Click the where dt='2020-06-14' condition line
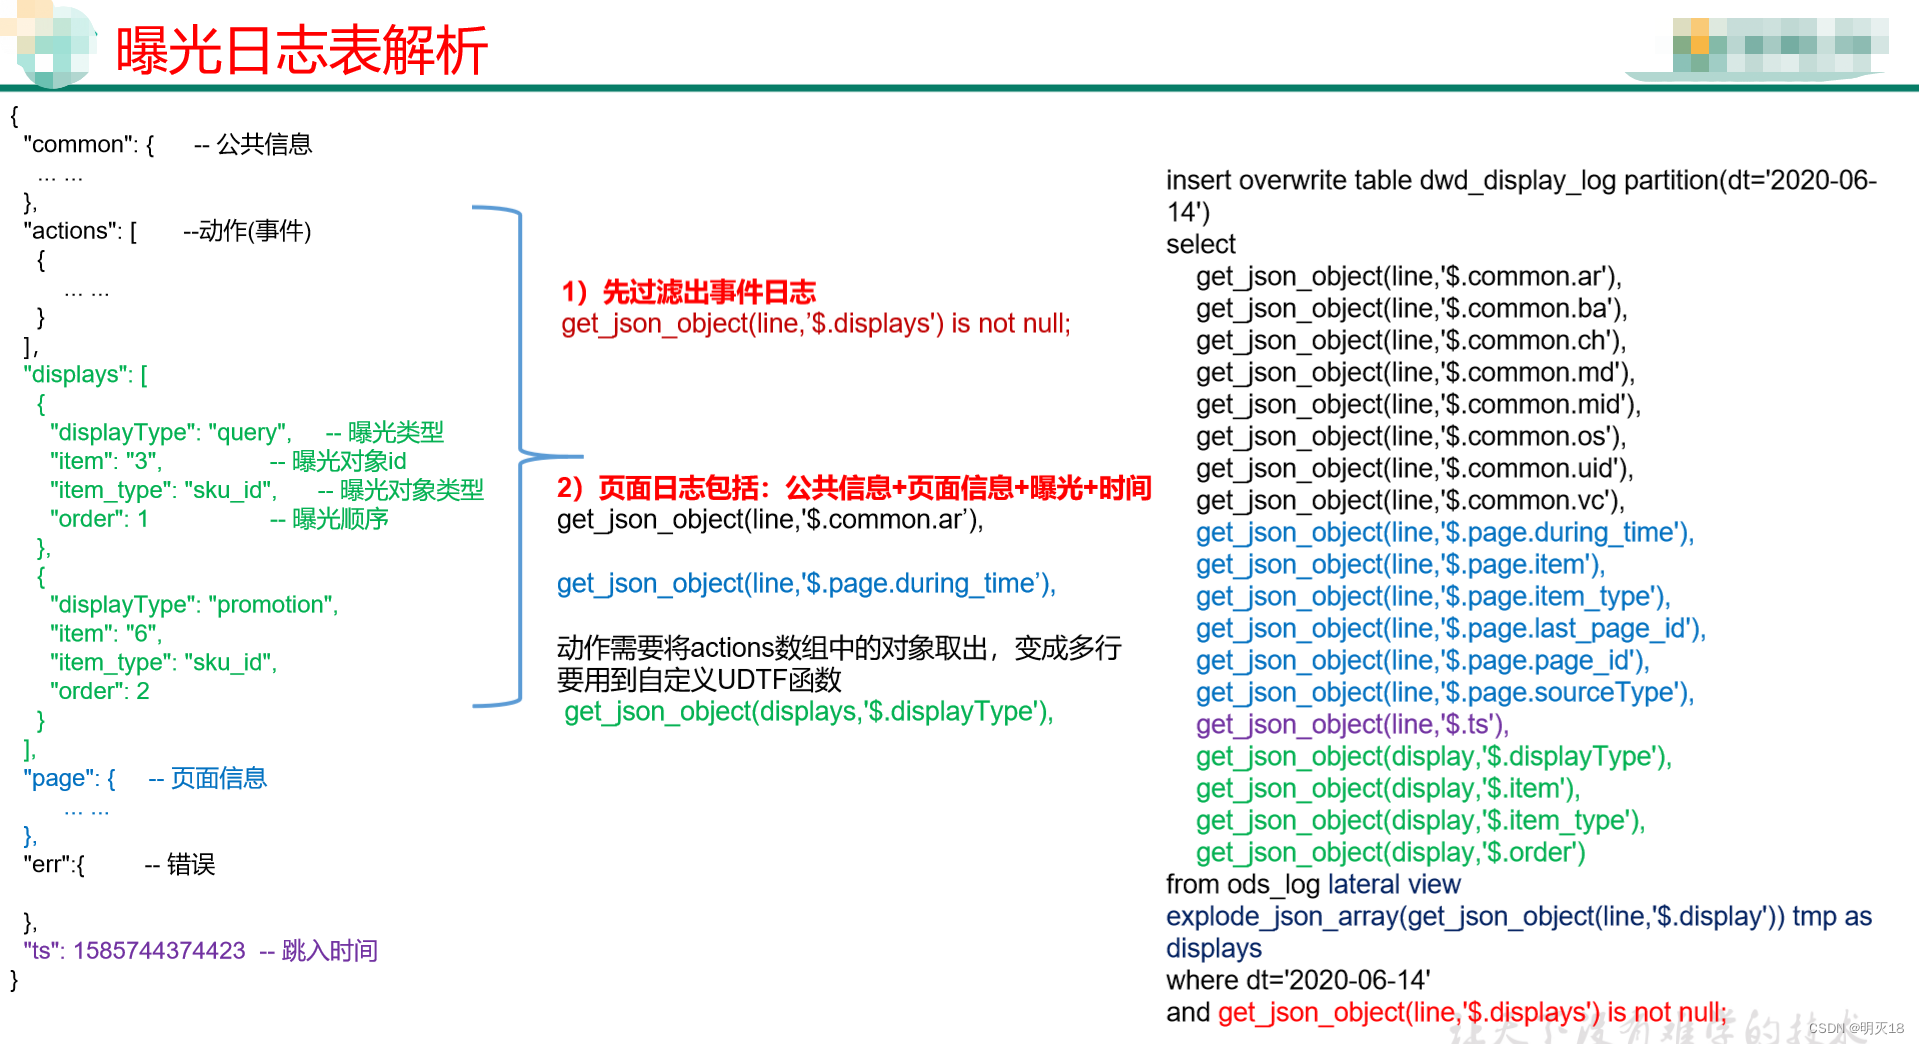The width and height of the screenshot is (1919, 1044). tap(1300, 980)
